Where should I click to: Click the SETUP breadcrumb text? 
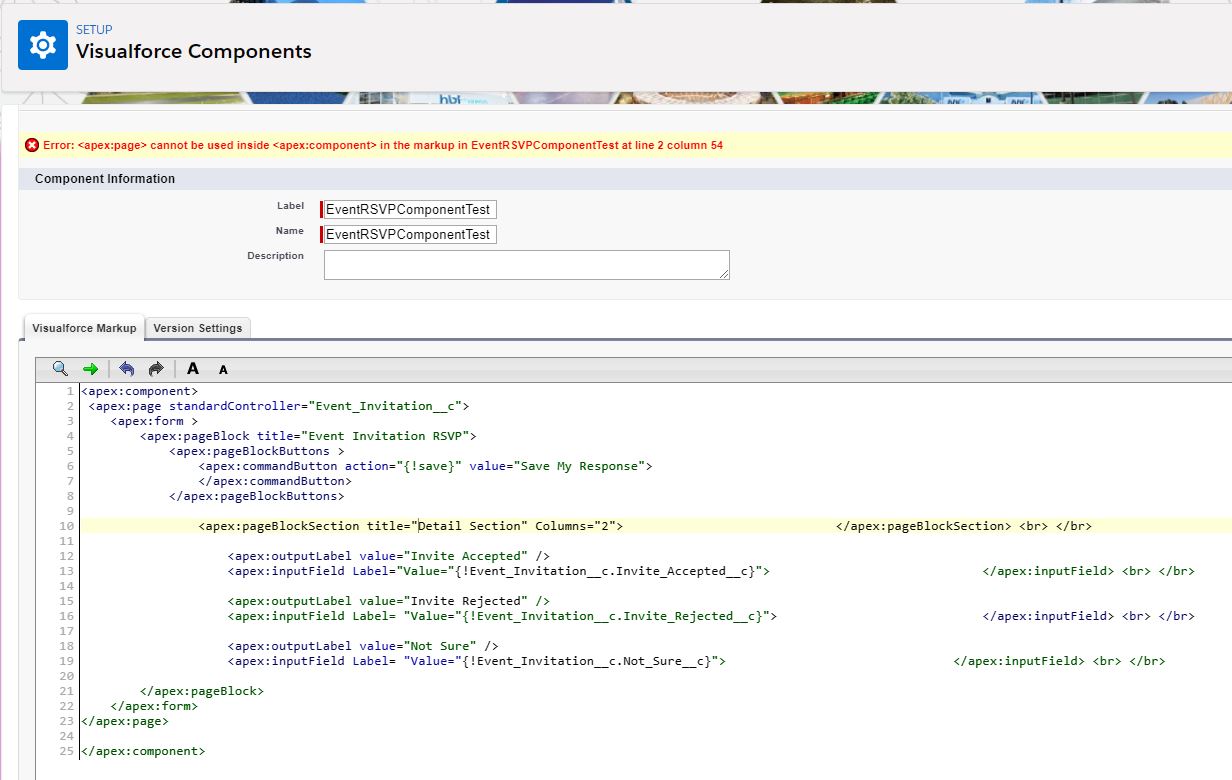click(x=94, y=30)
